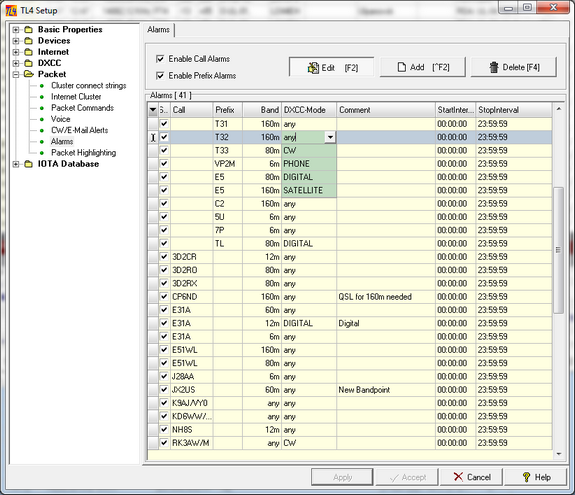The height and width of the screenshot is (495, 575).
Task: Open Packet Highlighting settings
Action: (x=83, y=153)
